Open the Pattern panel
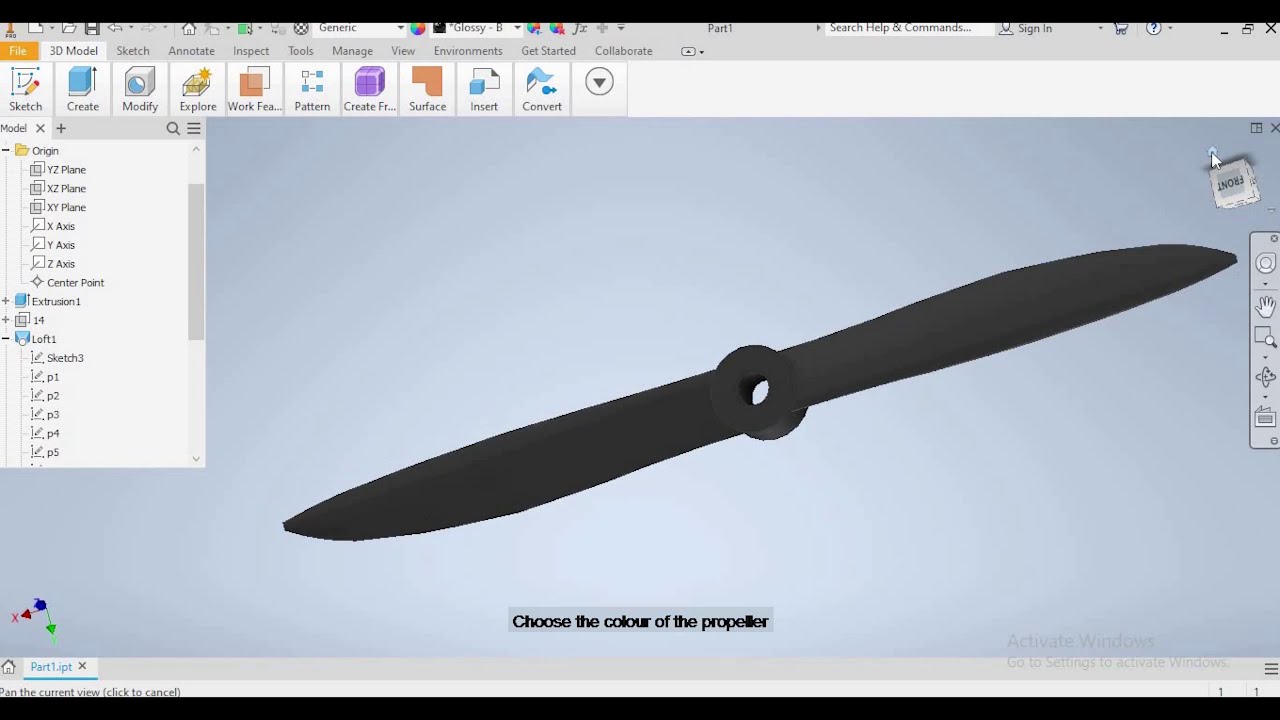 point(312,89)
